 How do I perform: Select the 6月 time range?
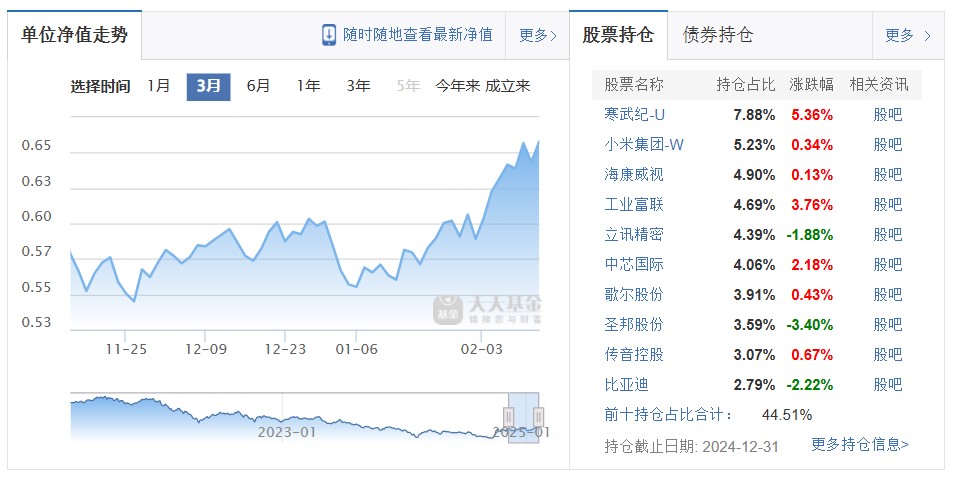pos(258,86)
